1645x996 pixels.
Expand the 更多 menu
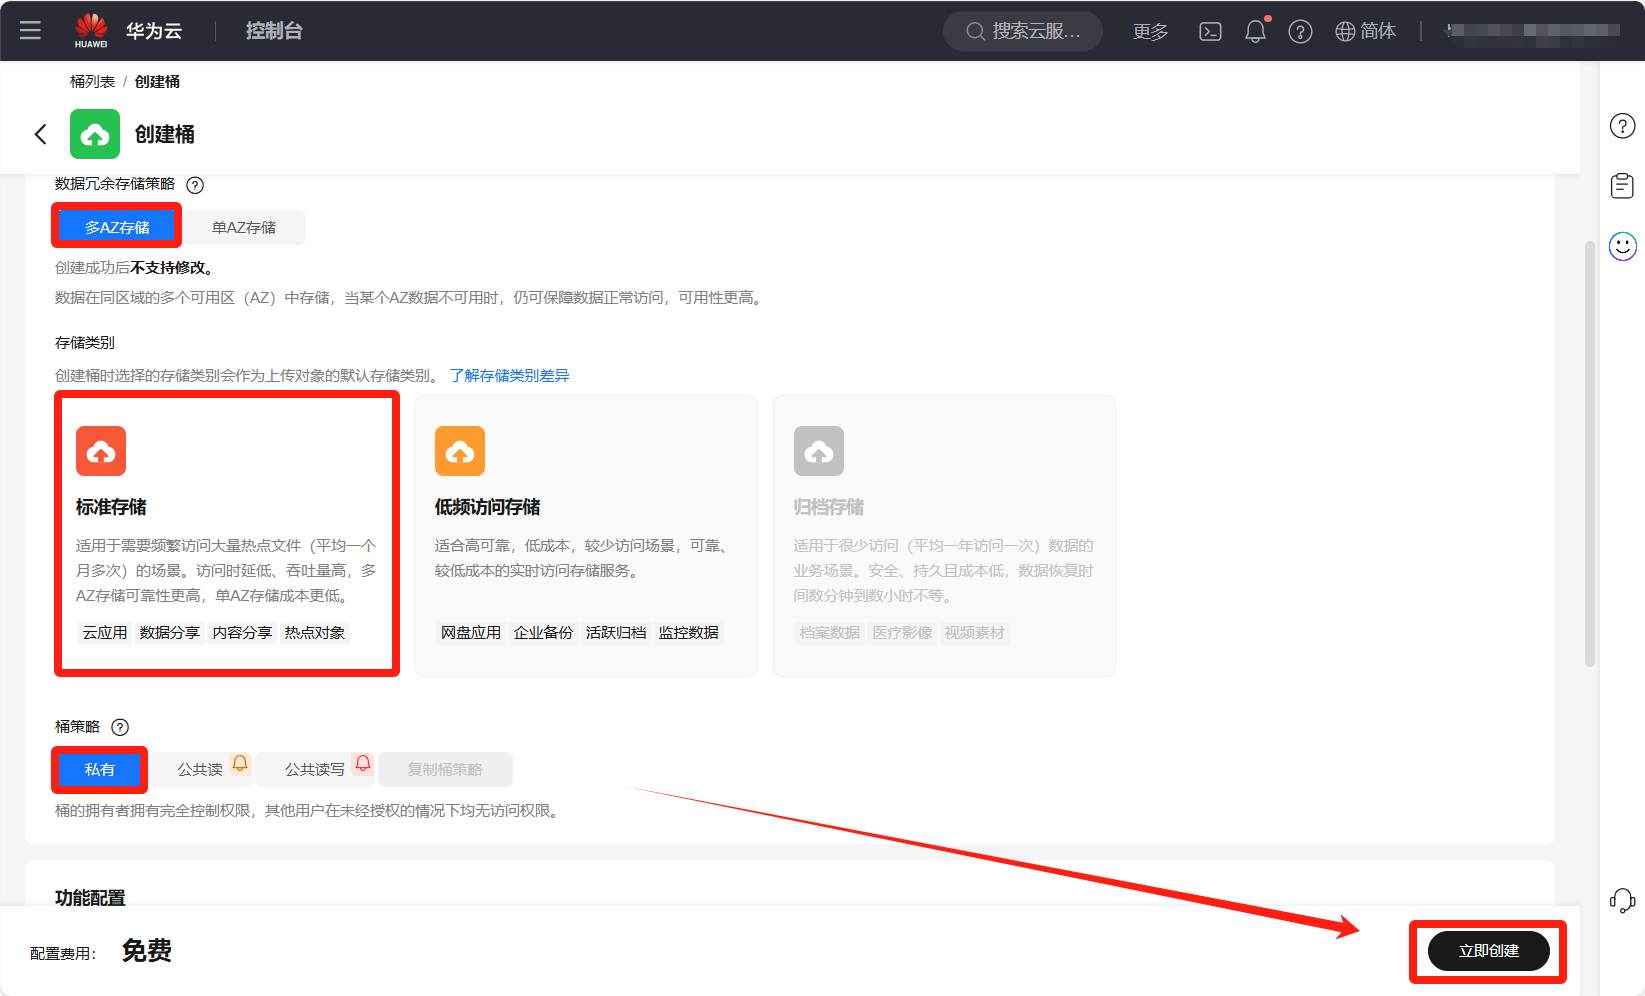click(x=1150, y=32)
